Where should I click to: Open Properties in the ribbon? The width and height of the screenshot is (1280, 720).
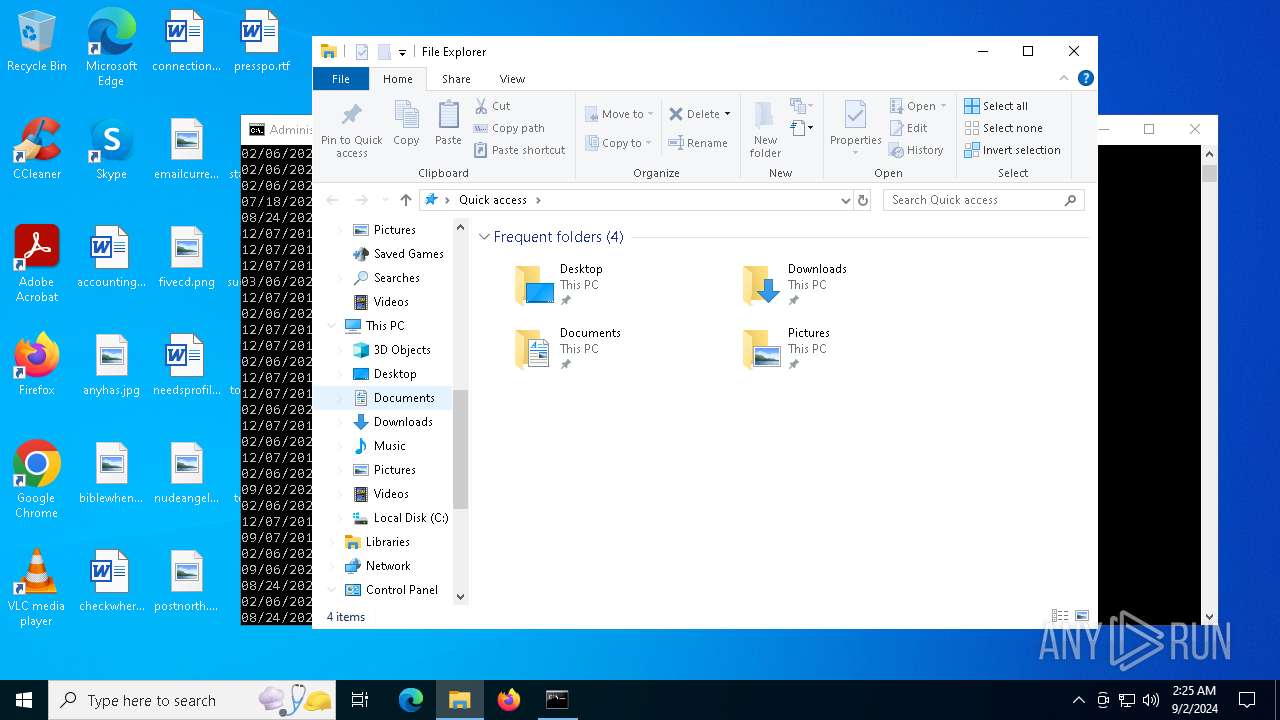coord(855,126)
